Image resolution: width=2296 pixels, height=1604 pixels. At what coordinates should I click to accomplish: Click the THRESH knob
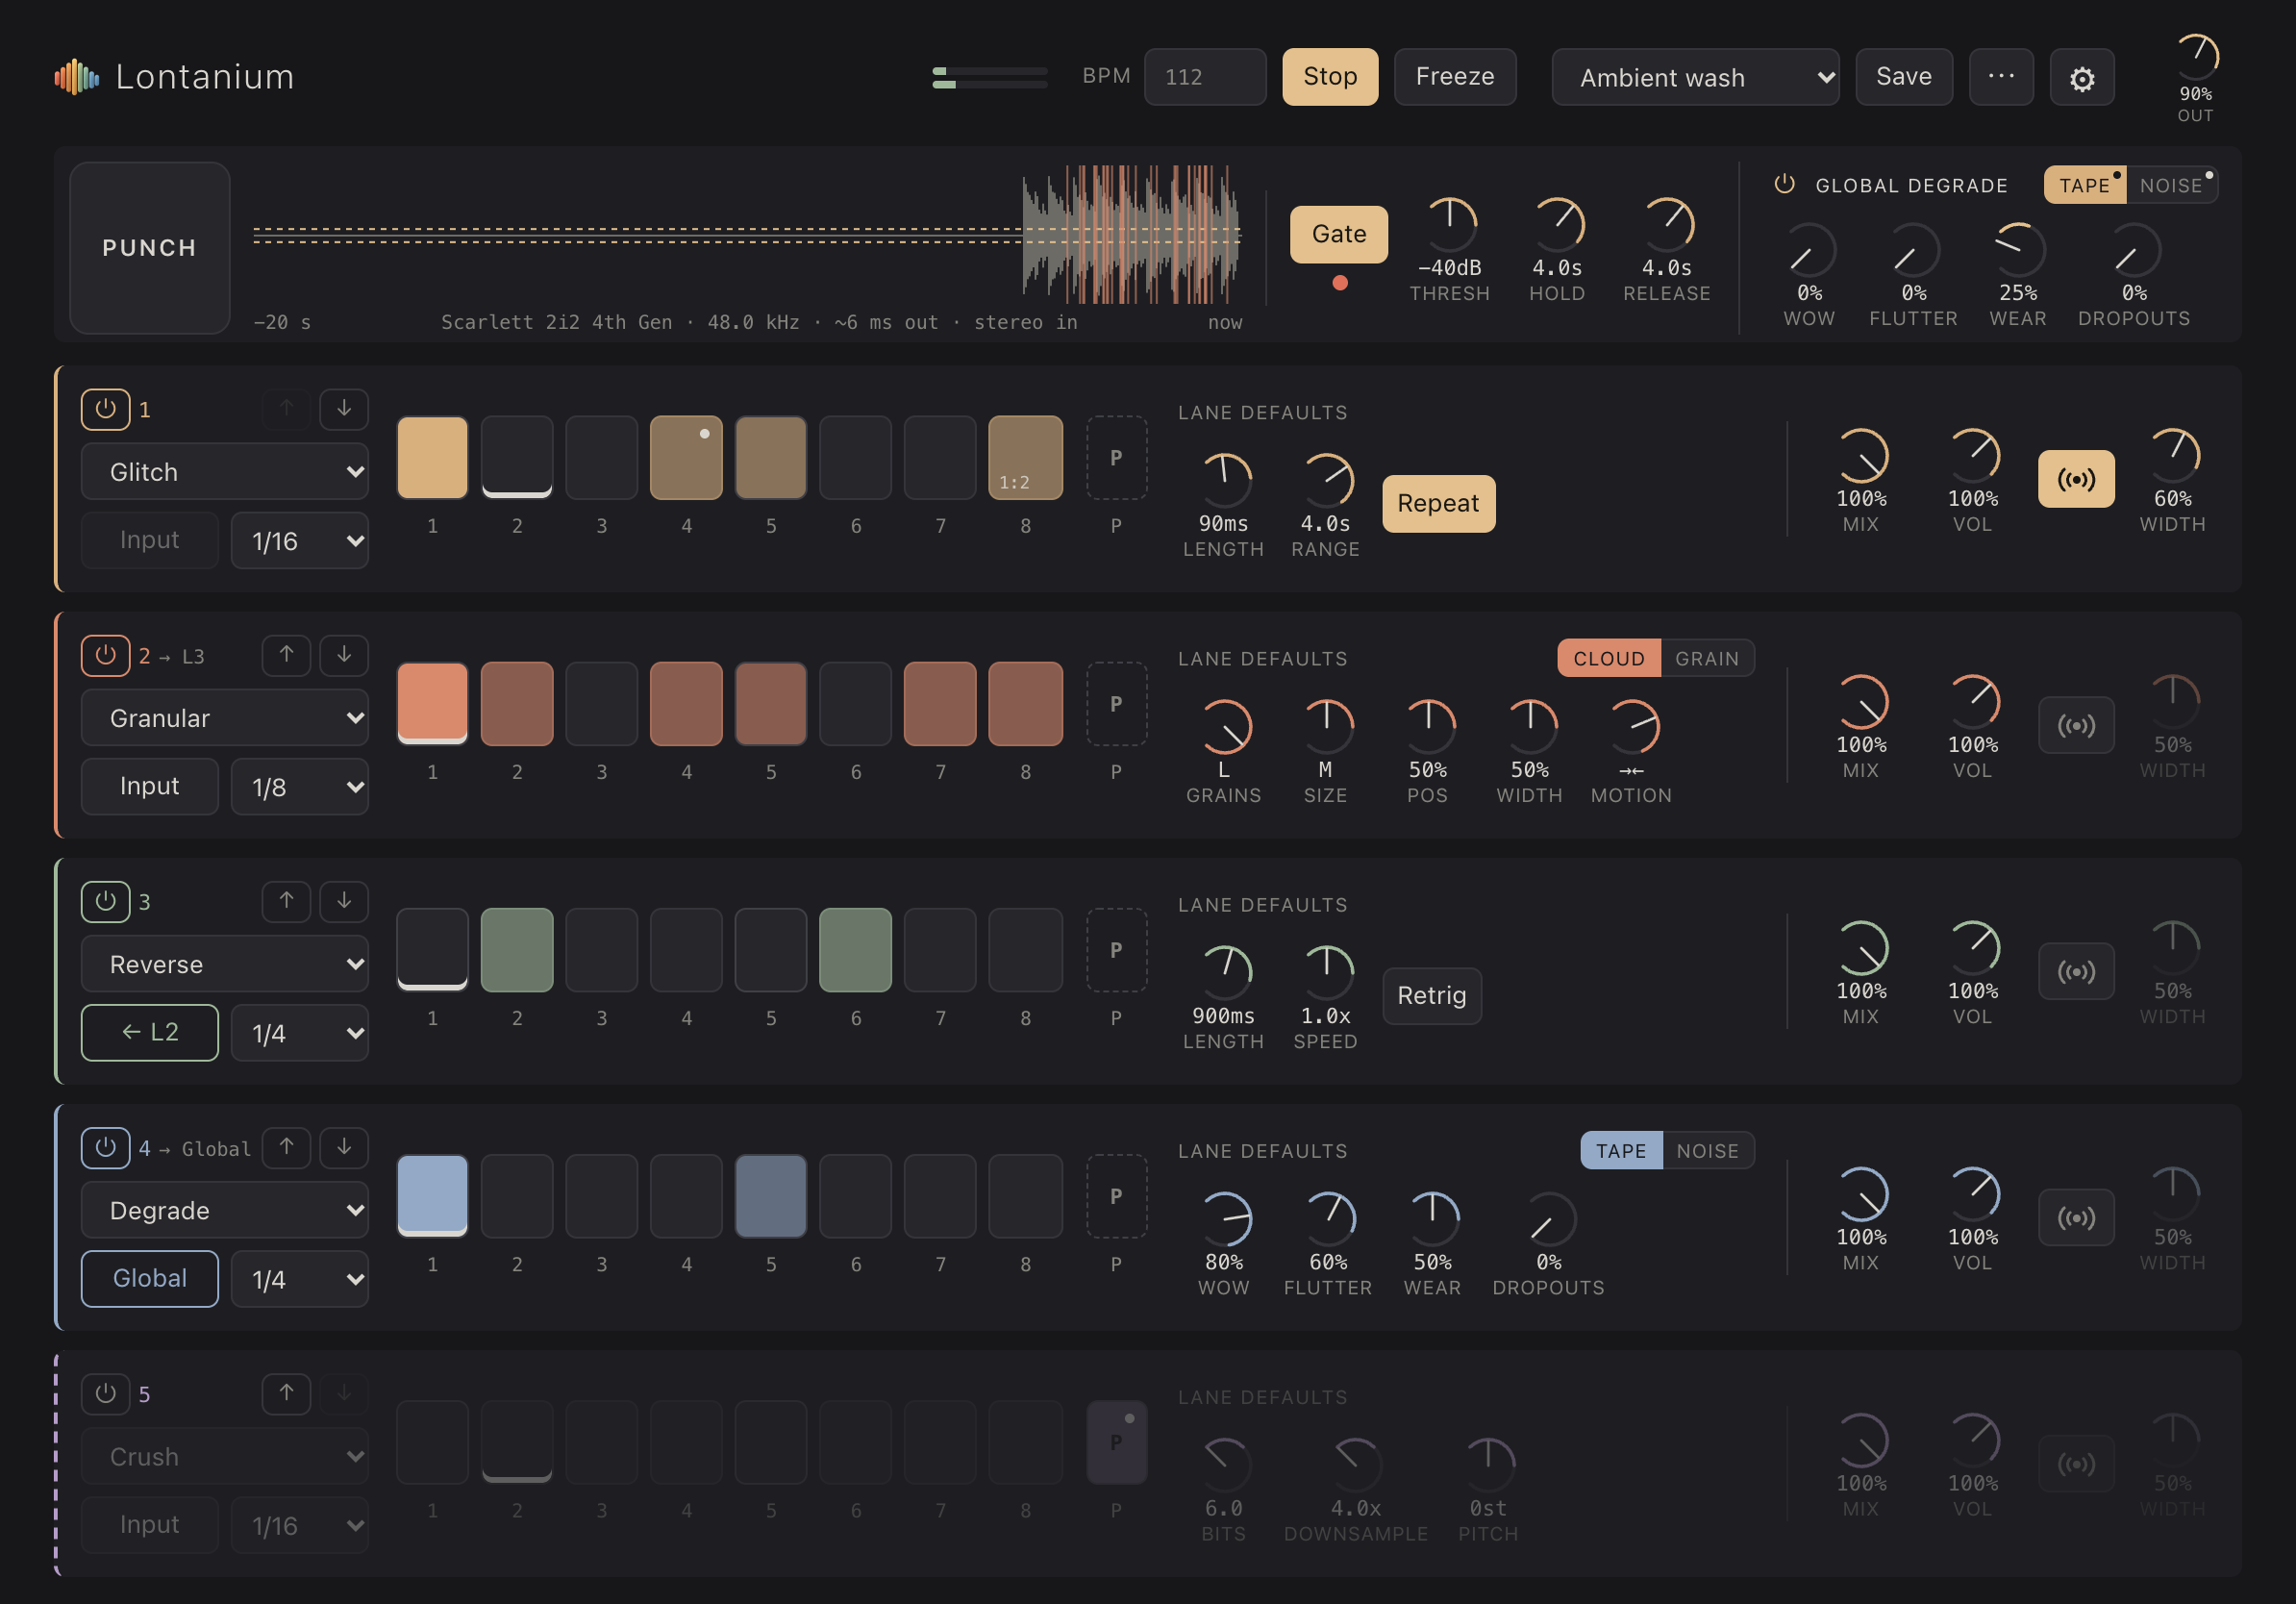[1449, 225]
